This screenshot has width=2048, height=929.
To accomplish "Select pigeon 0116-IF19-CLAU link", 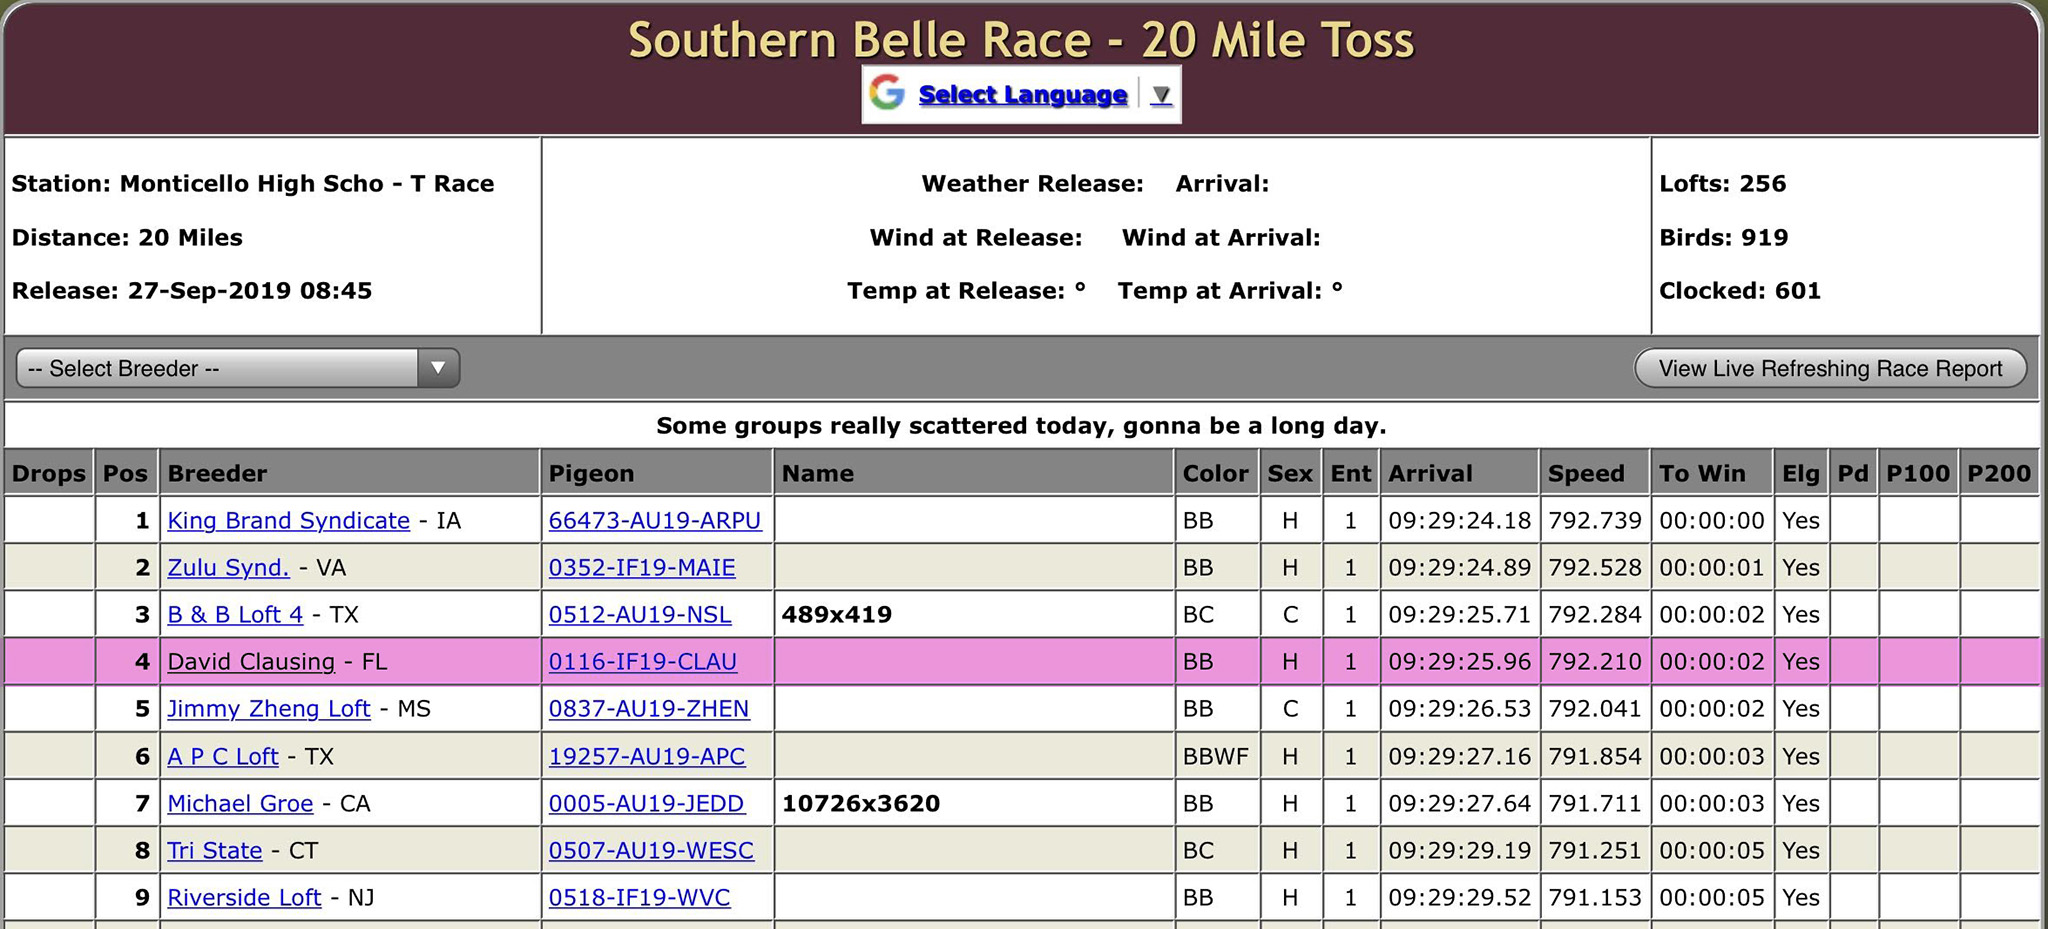I will pyautogui.click(x=642, y=662).
